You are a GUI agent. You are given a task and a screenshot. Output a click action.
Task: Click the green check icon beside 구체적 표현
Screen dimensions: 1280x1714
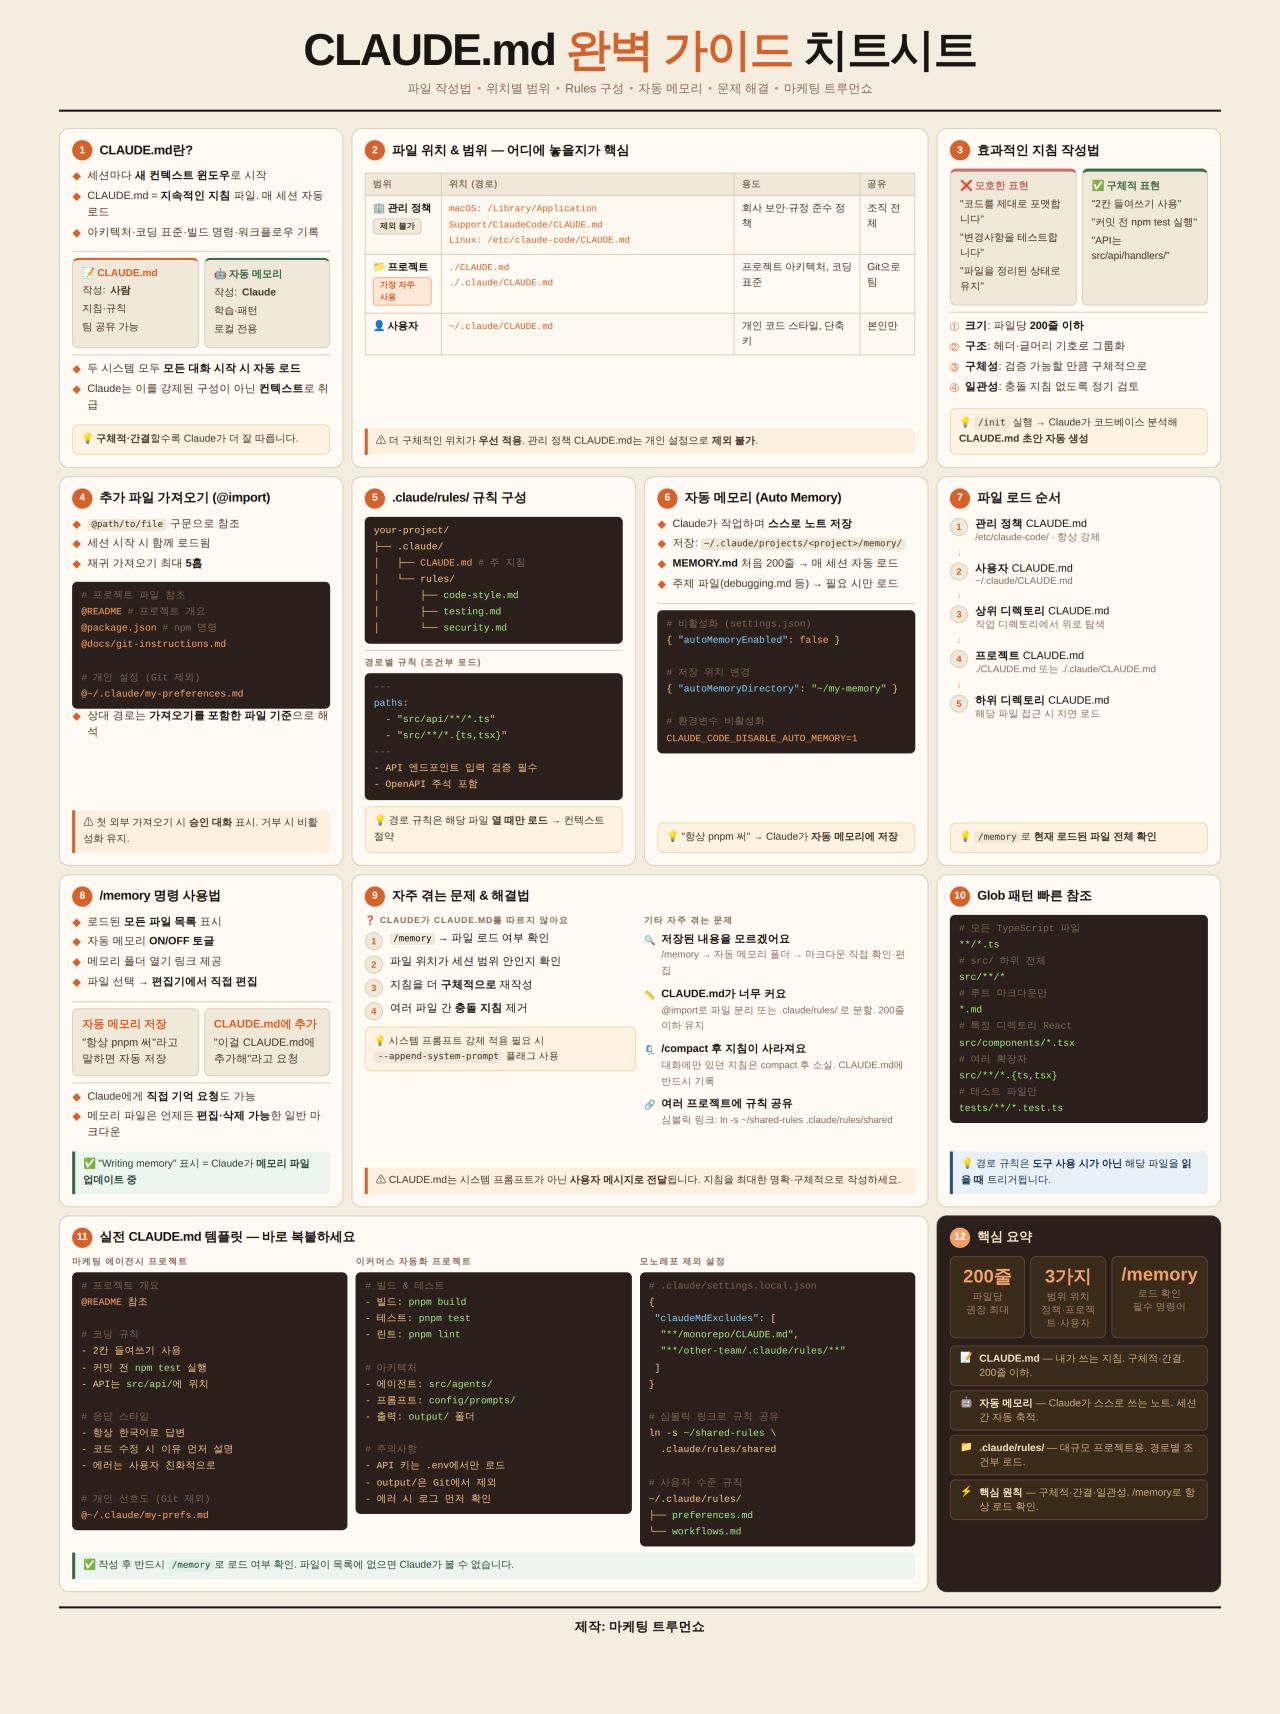coord(1097,185)
